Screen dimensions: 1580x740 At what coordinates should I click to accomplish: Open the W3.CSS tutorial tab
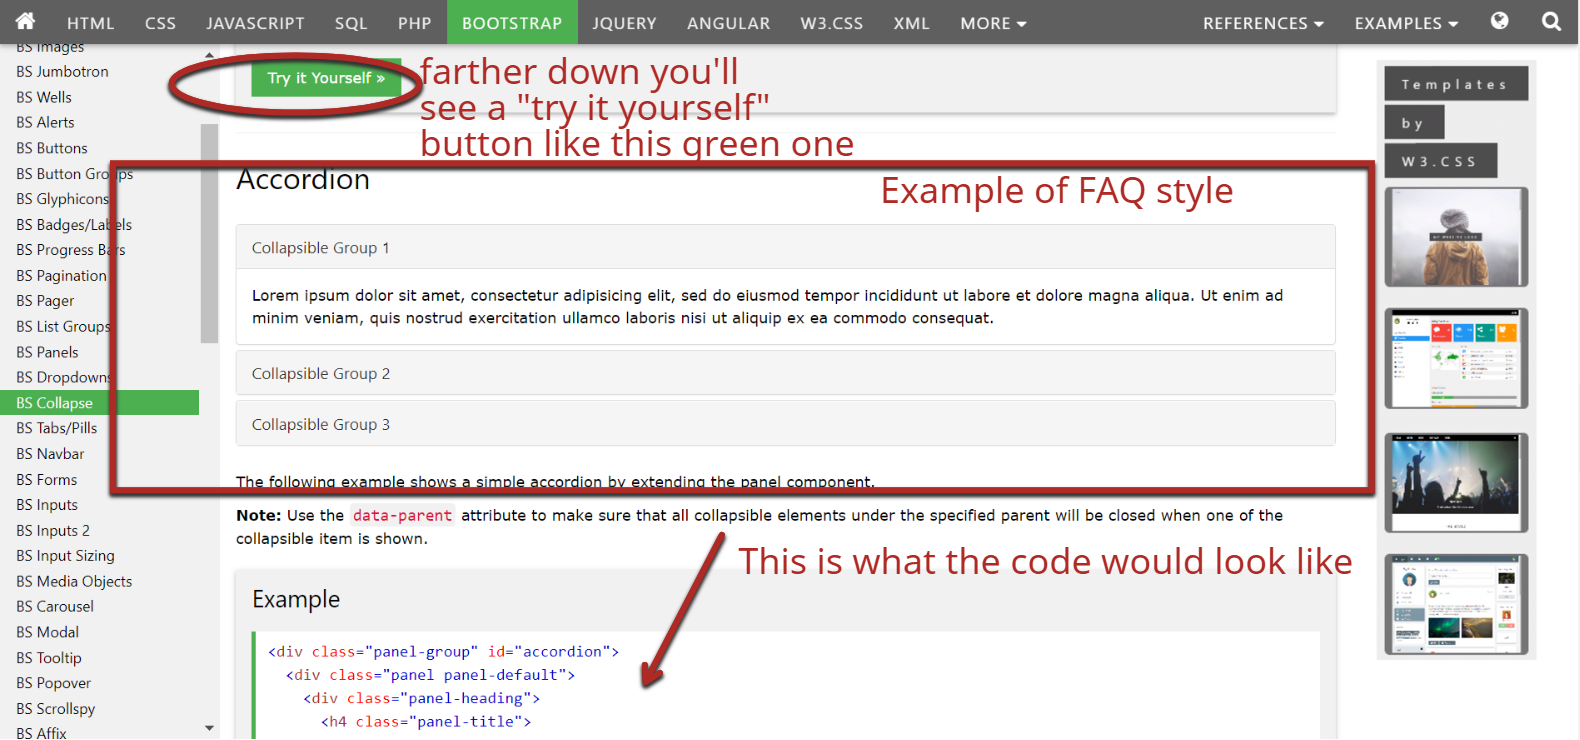pos(832,23)
